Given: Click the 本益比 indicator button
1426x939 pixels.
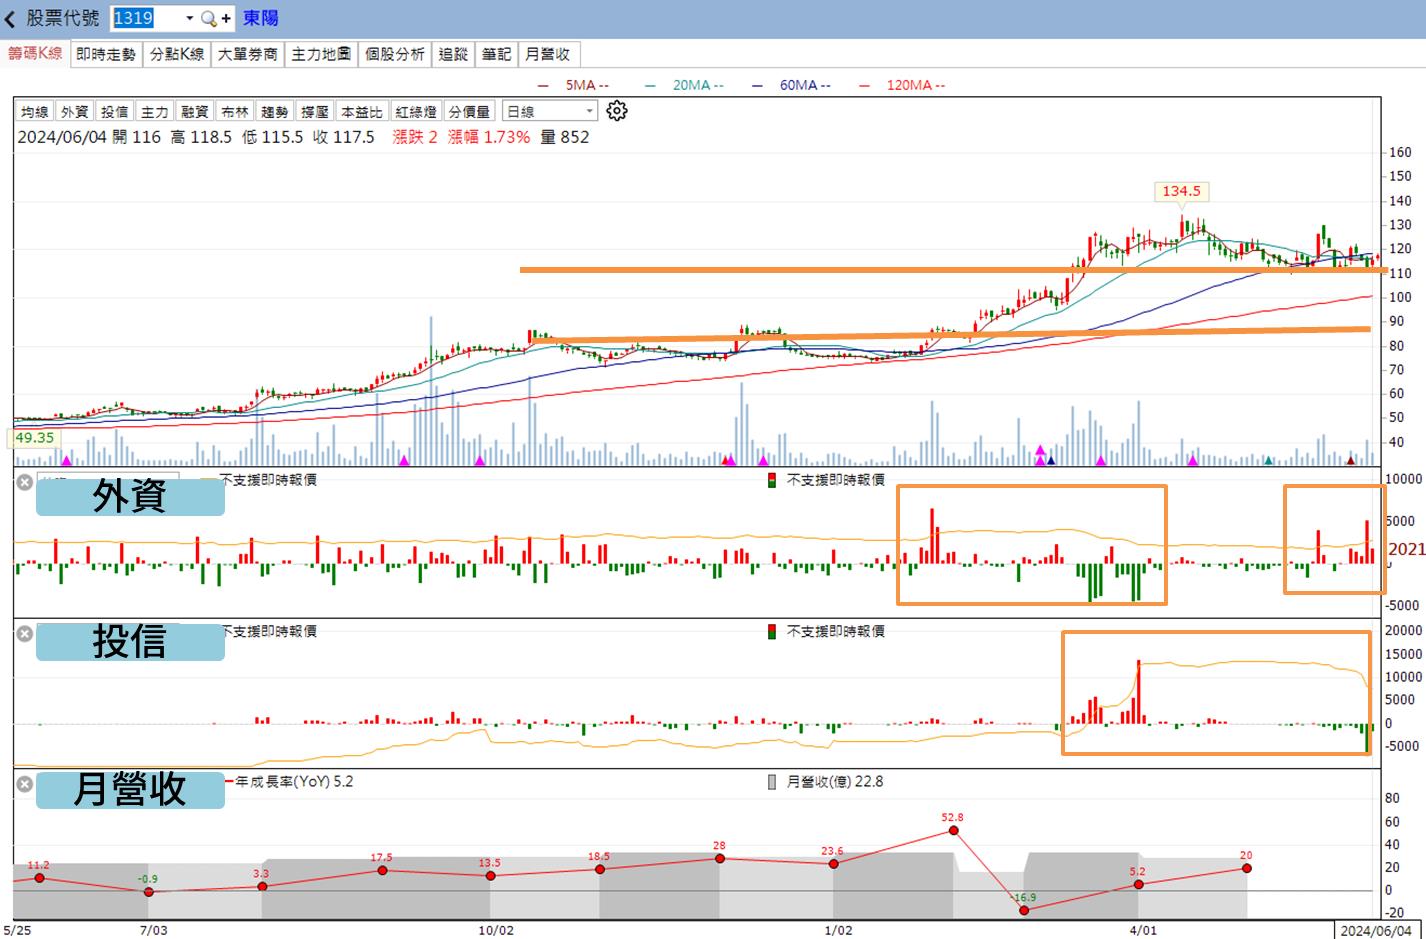Looking at the screenshot, I should [x=362, y=111].
